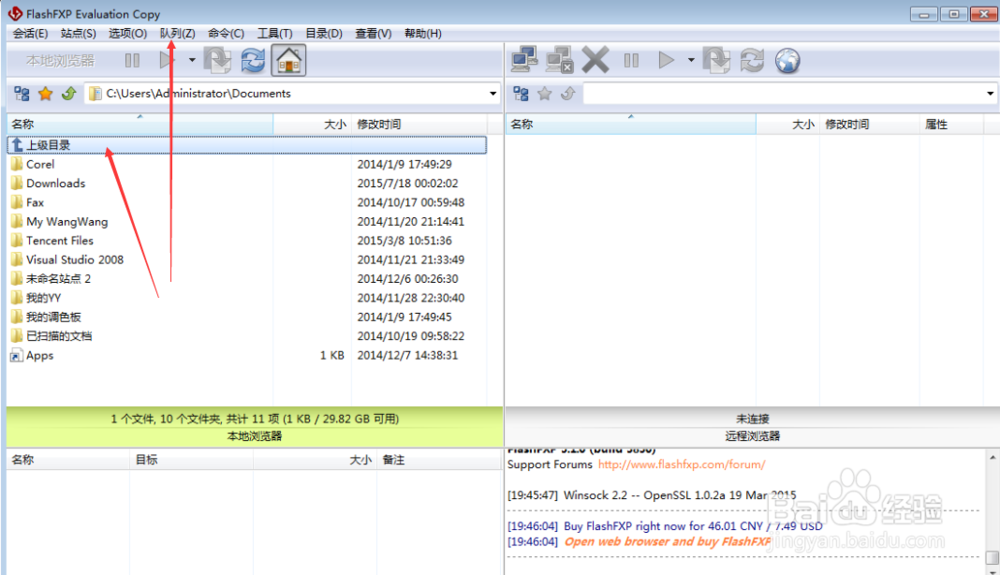Open the 帮助(H) menu
This screenshot has width=1000, height=575.
(x=423, y=33)
